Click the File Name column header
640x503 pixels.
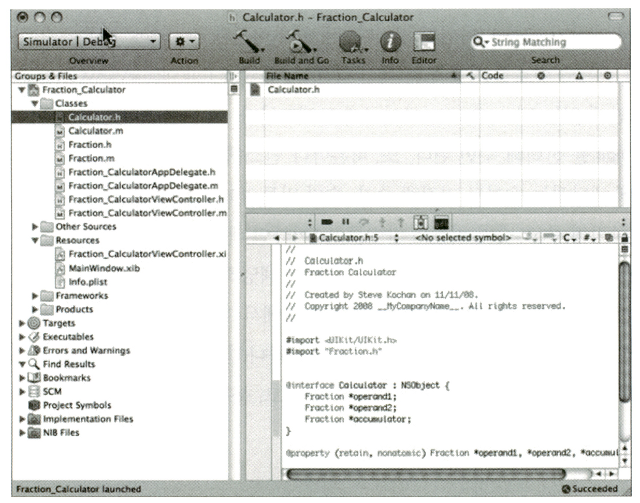[350, 76]
